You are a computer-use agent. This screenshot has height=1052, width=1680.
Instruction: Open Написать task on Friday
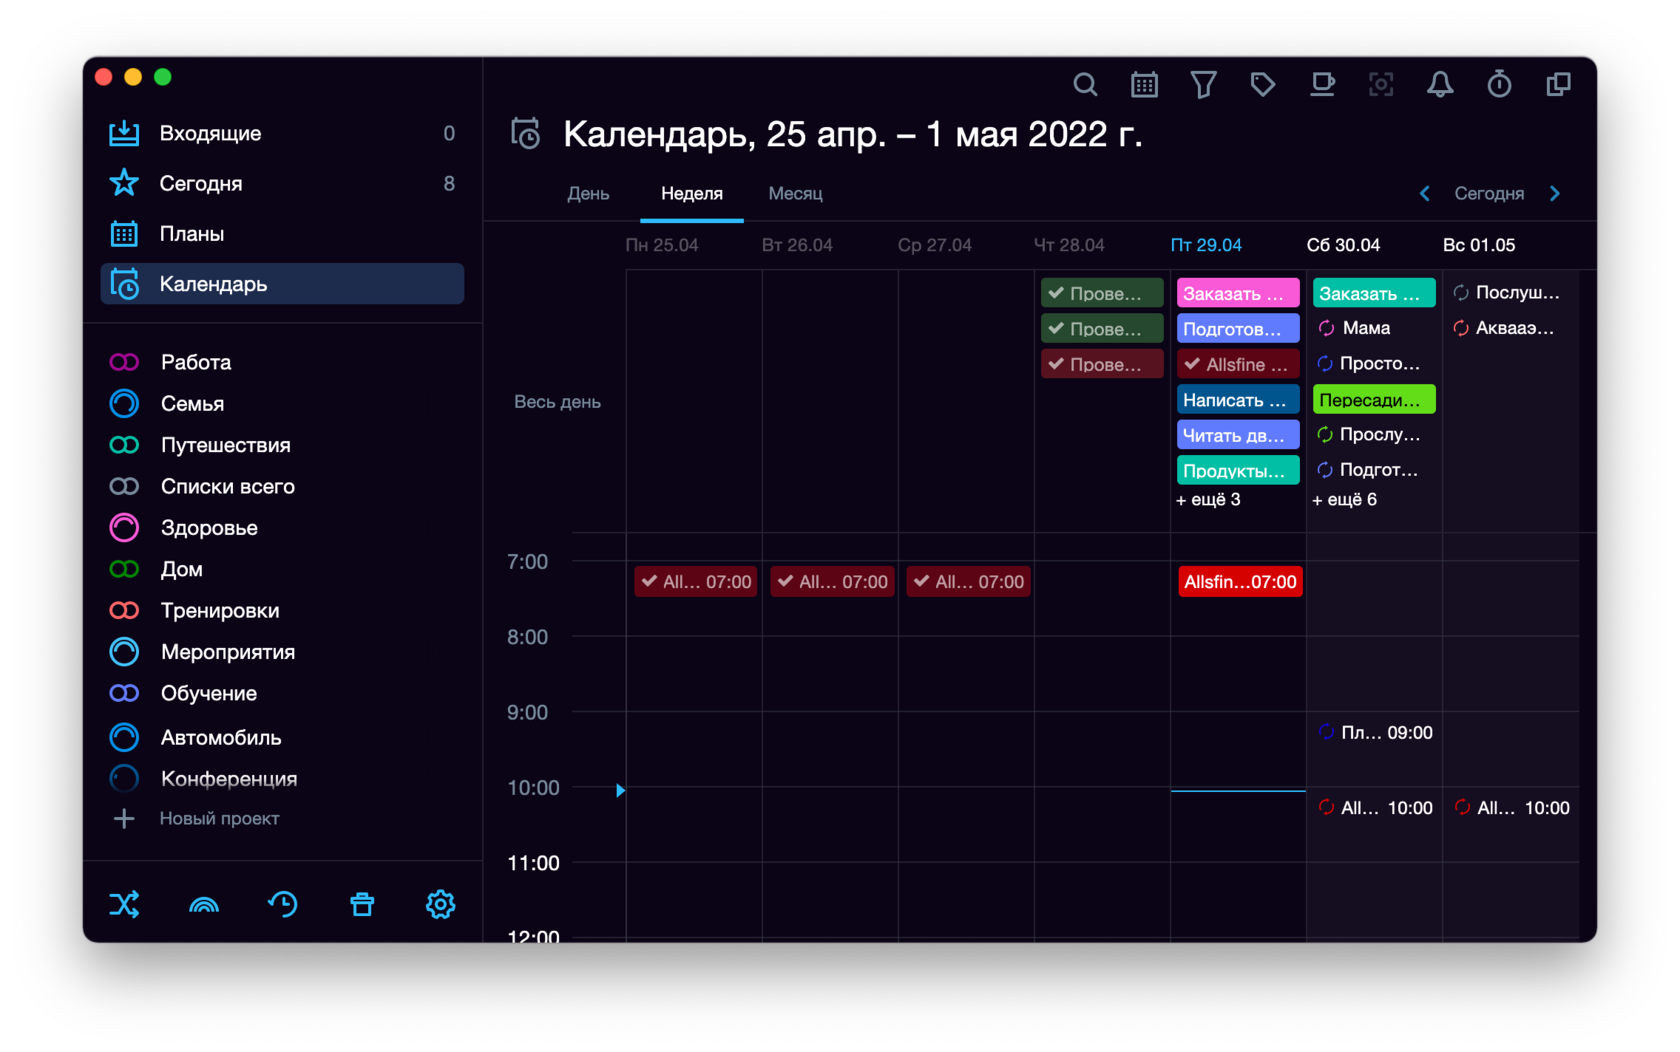1238,399
